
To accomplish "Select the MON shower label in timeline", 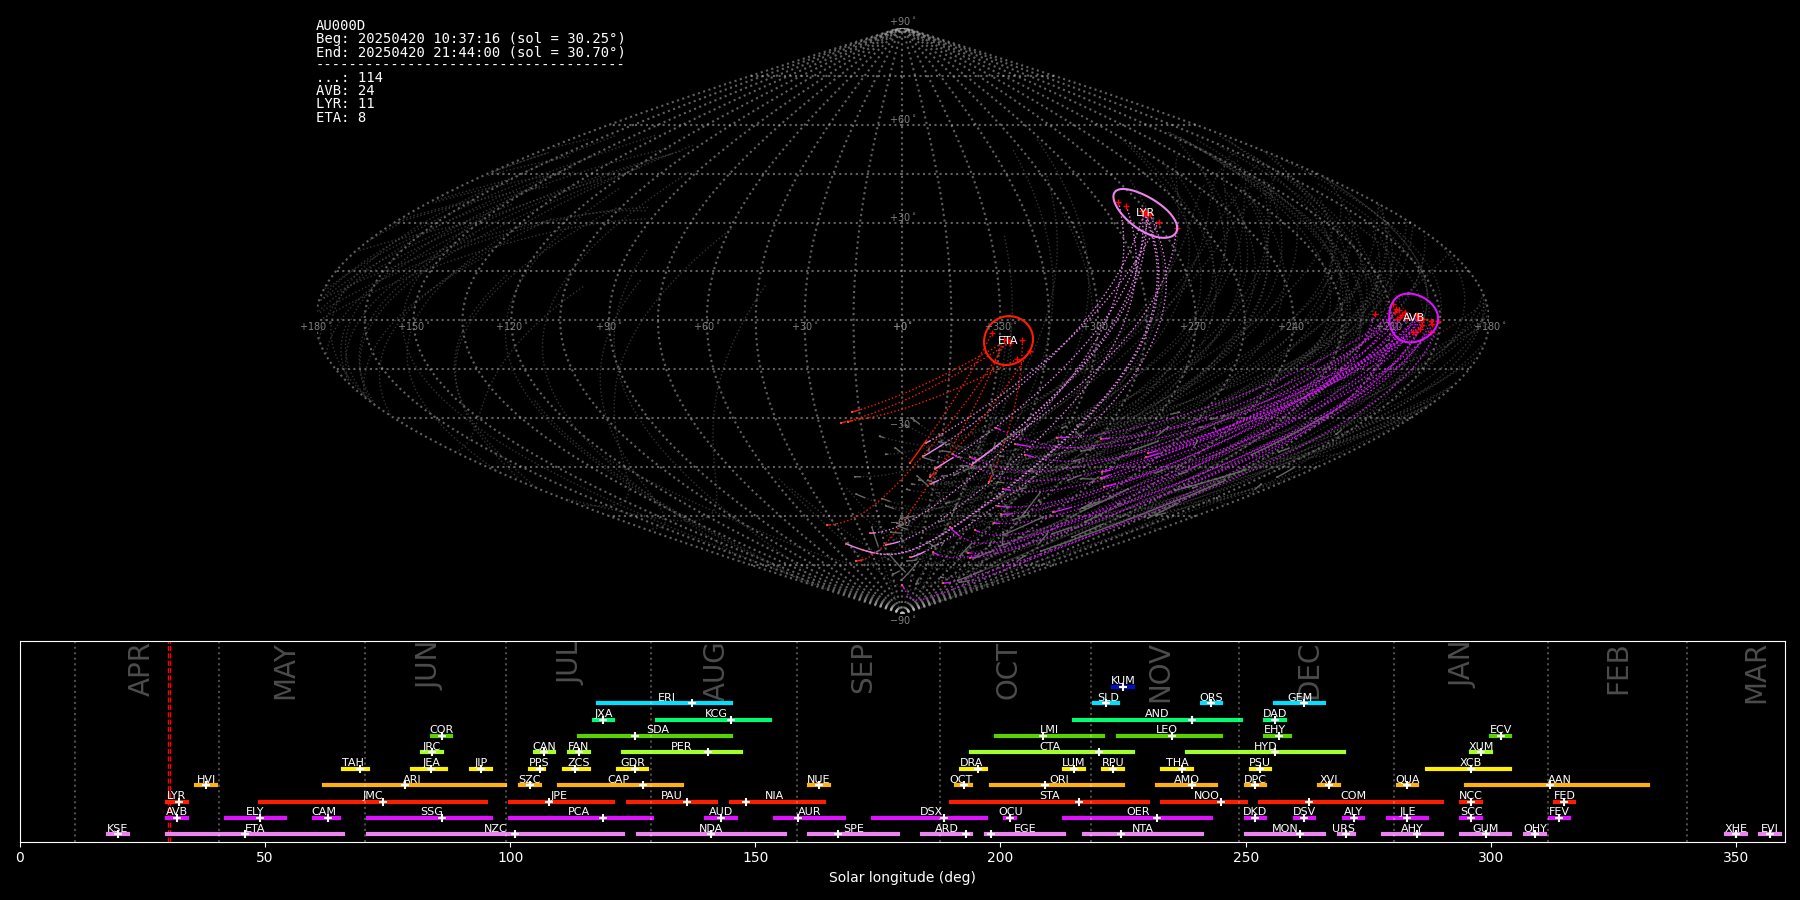I will click(1284, 829).
